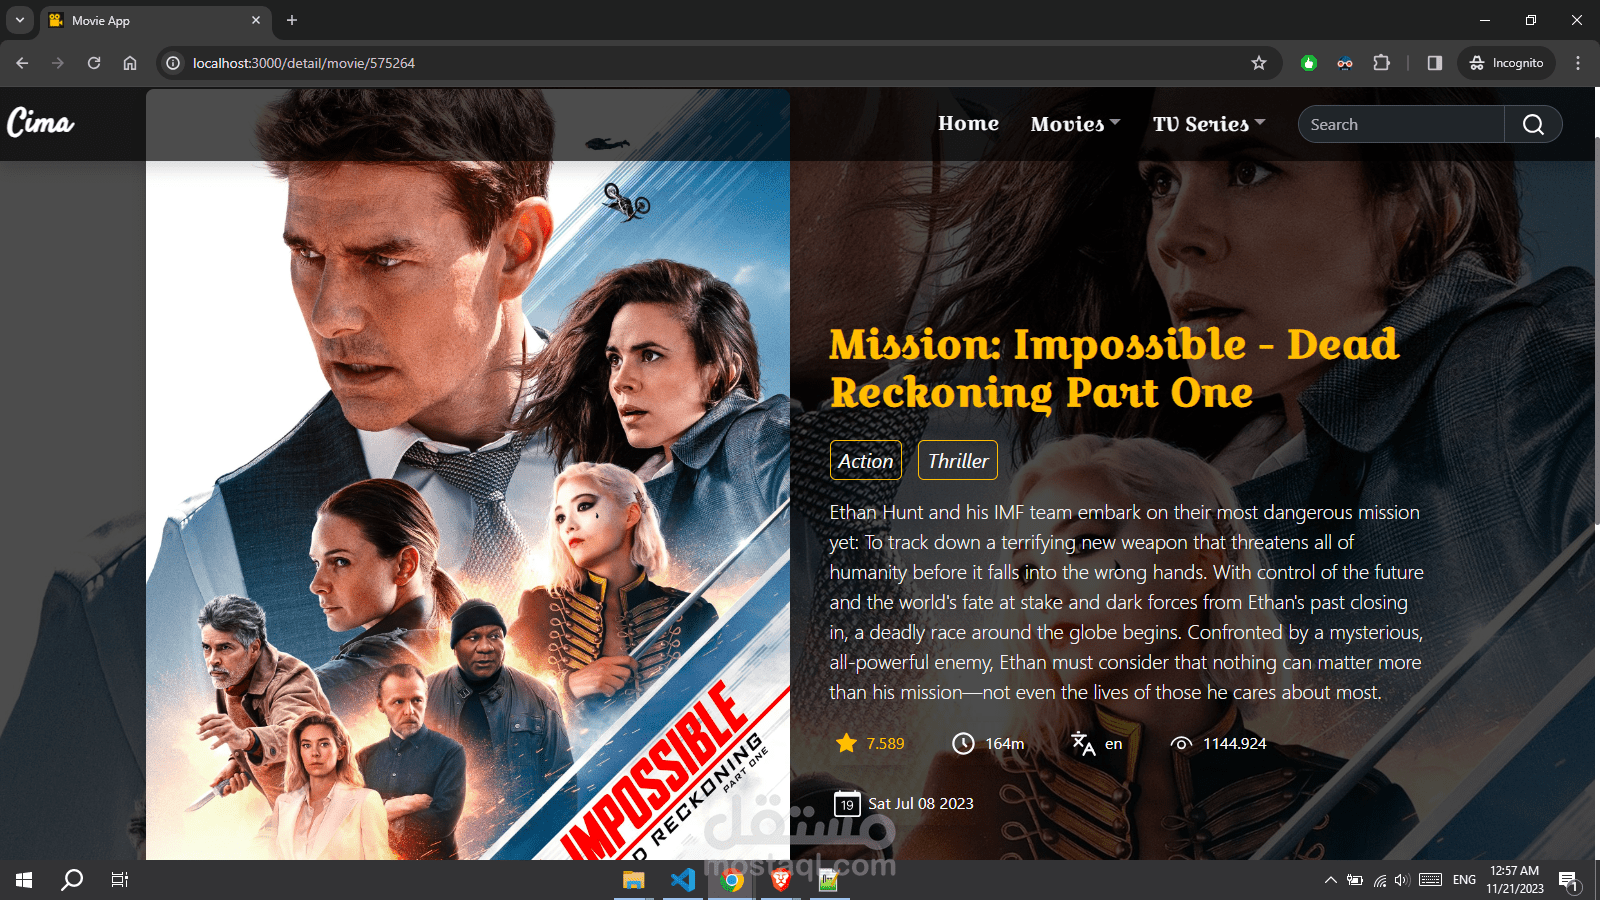Viewport: 1600px width, 900px height.
Task: Open Windows taskbar search
Action: 72,880
